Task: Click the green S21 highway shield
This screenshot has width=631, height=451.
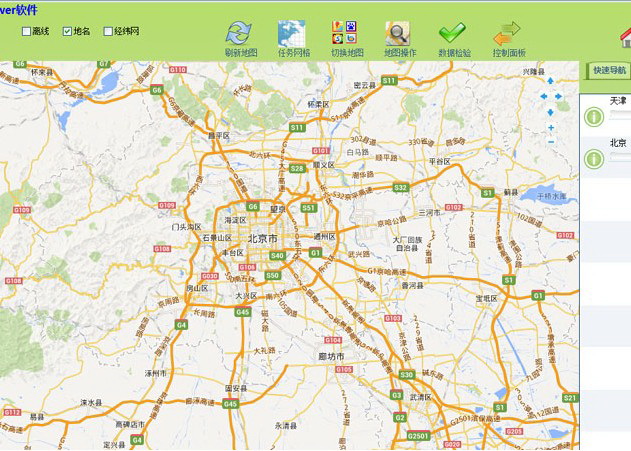Action: (x=571, y=398)
